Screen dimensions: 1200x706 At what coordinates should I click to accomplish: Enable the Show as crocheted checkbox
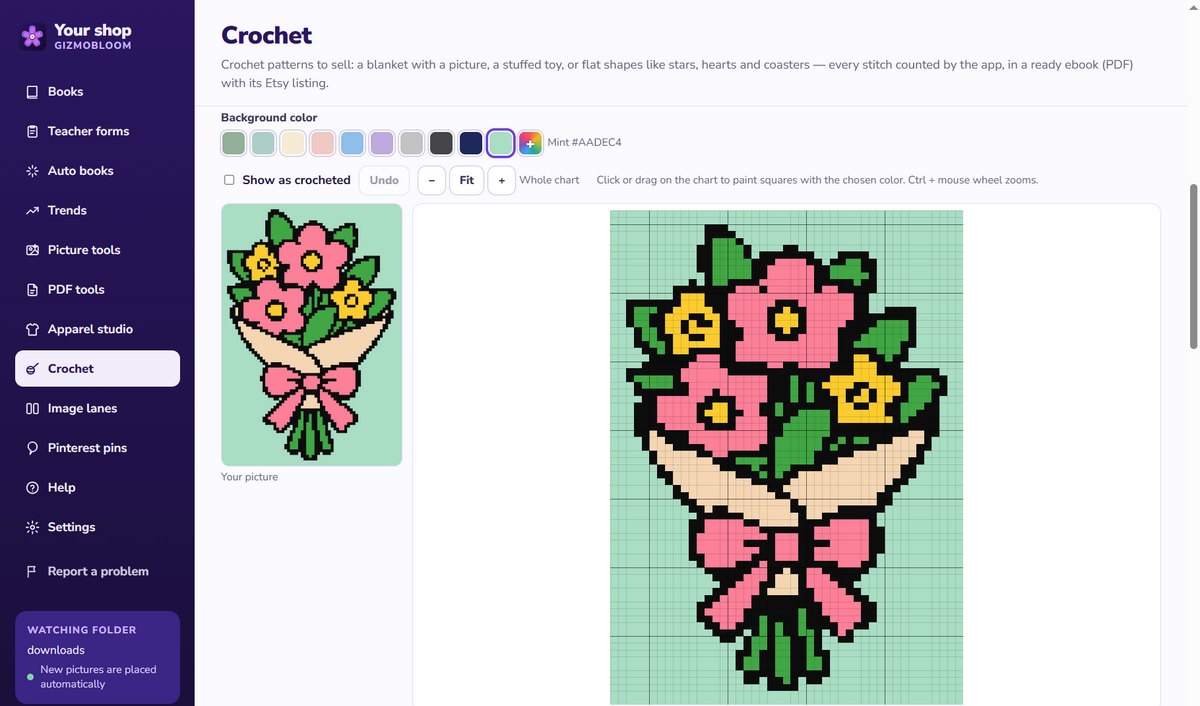[229, 180]
